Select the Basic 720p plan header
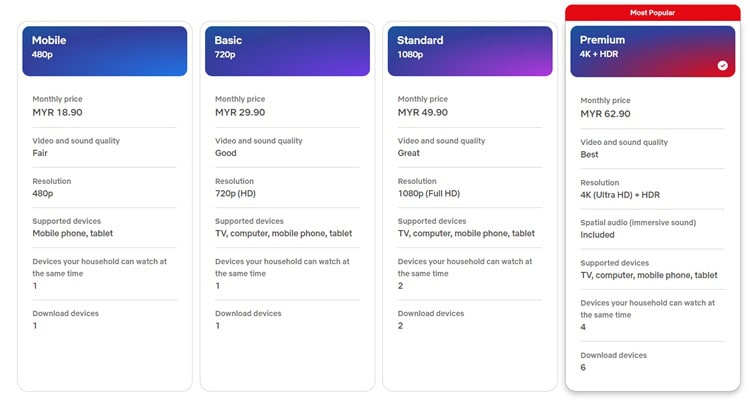Screen dimensions: 750x400 pyautogui.click(x=287, y=51)
